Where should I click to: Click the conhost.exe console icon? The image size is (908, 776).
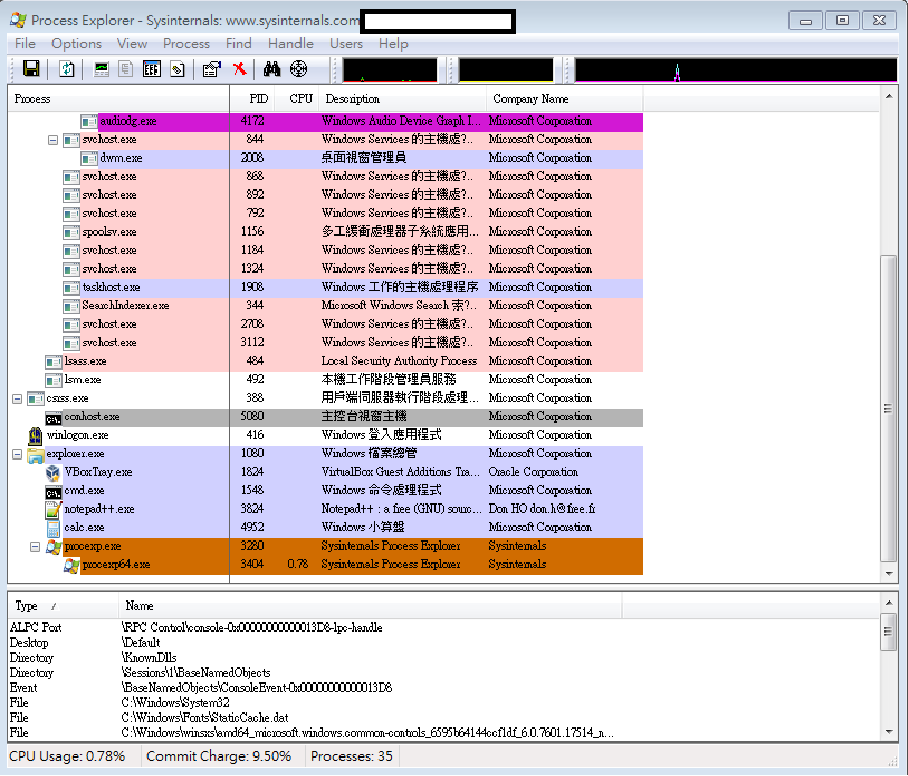tap(53, 418)
